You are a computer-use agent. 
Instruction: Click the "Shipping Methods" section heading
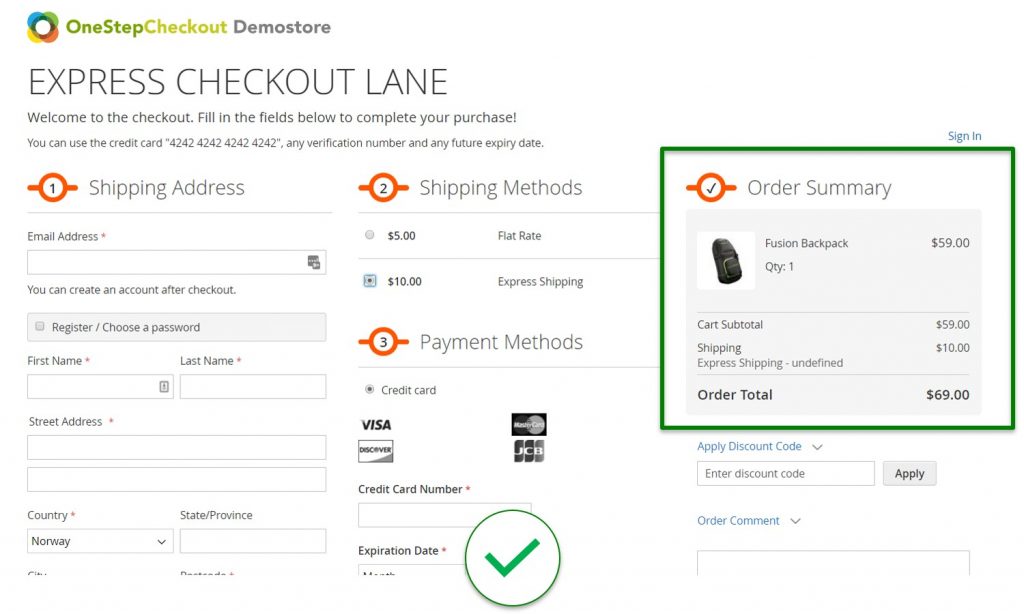(500, 187)
